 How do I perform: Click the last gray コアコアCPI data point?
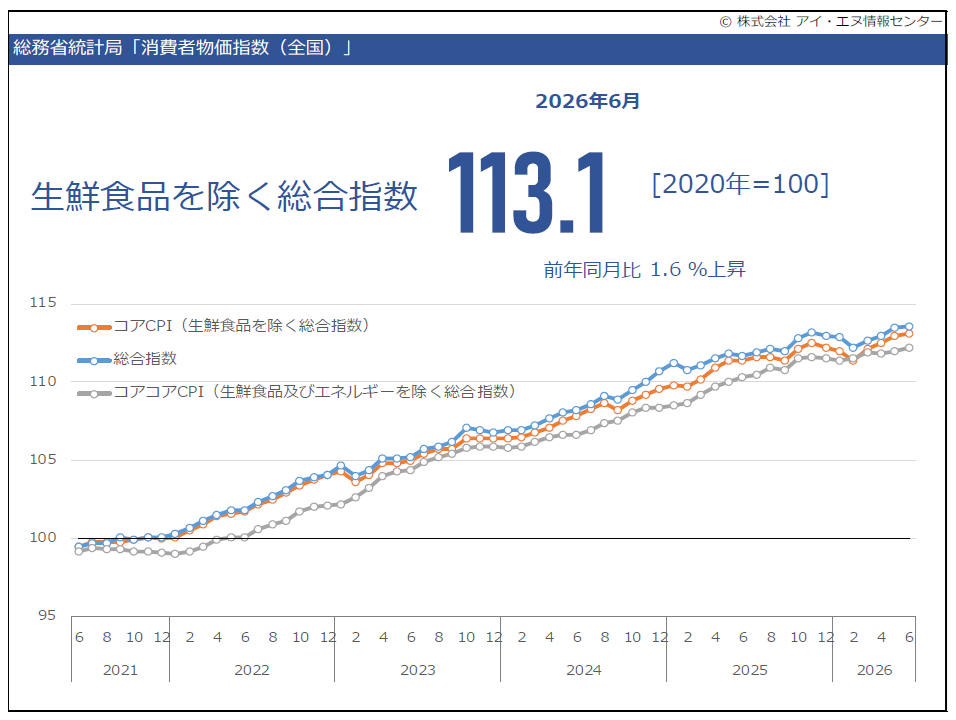[909, 348]
